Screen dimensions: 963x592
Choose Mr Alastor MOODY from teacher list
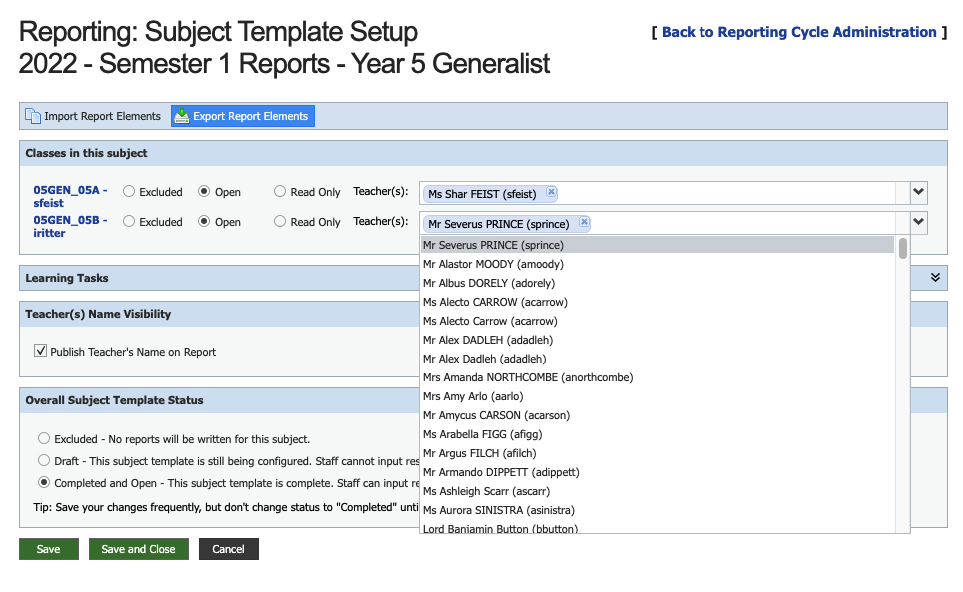point(493,264)
